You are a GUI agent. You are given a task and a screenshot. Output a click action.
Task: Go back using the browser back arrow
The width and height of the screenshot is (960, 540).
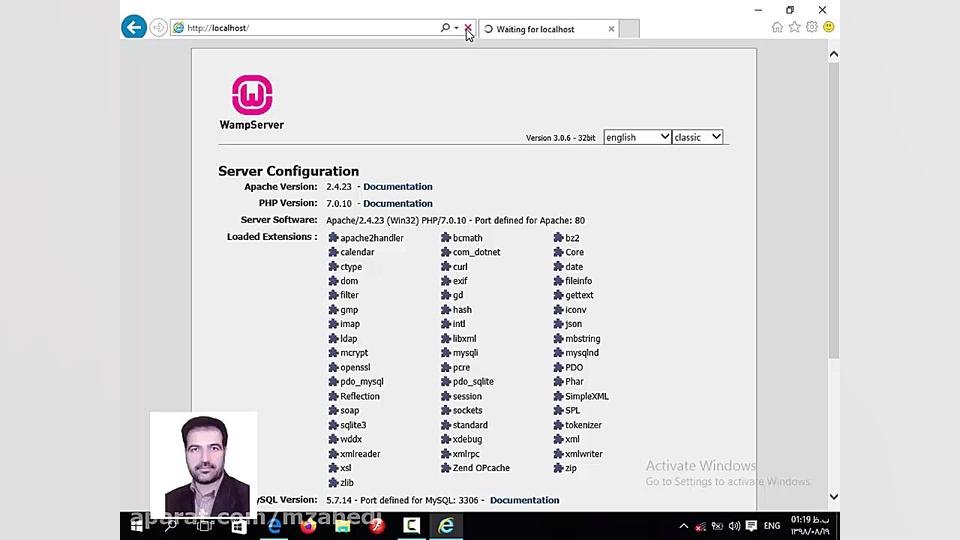[x=133, y=27]
